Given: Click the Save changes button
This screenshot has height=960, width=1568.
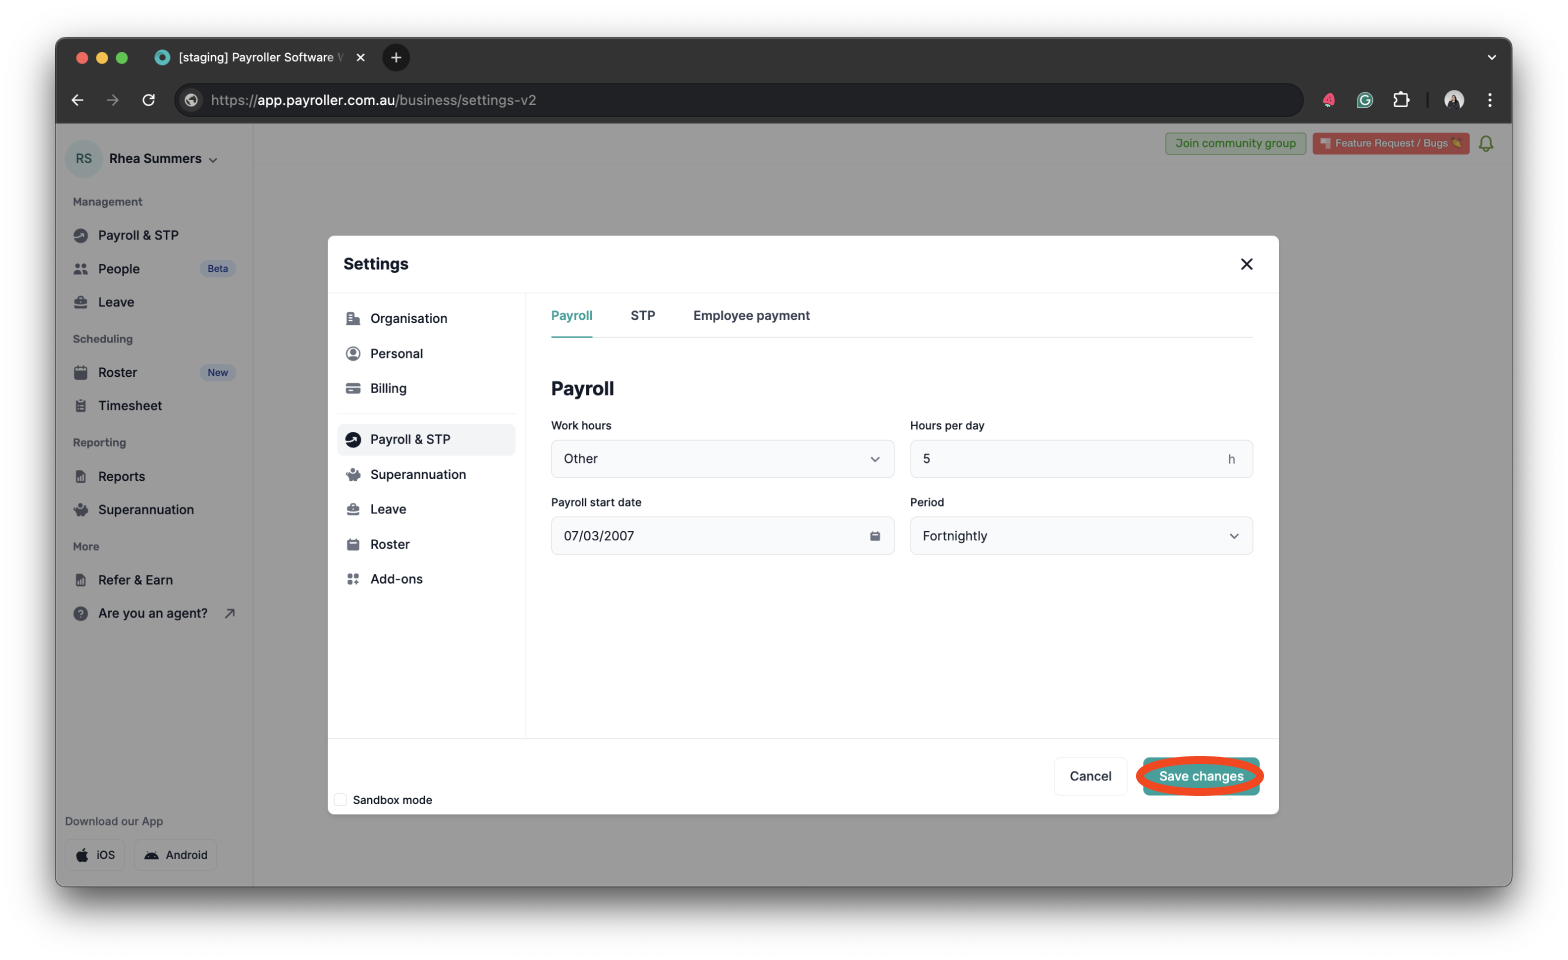Looking at the screenshot, I should (1200, 776).
